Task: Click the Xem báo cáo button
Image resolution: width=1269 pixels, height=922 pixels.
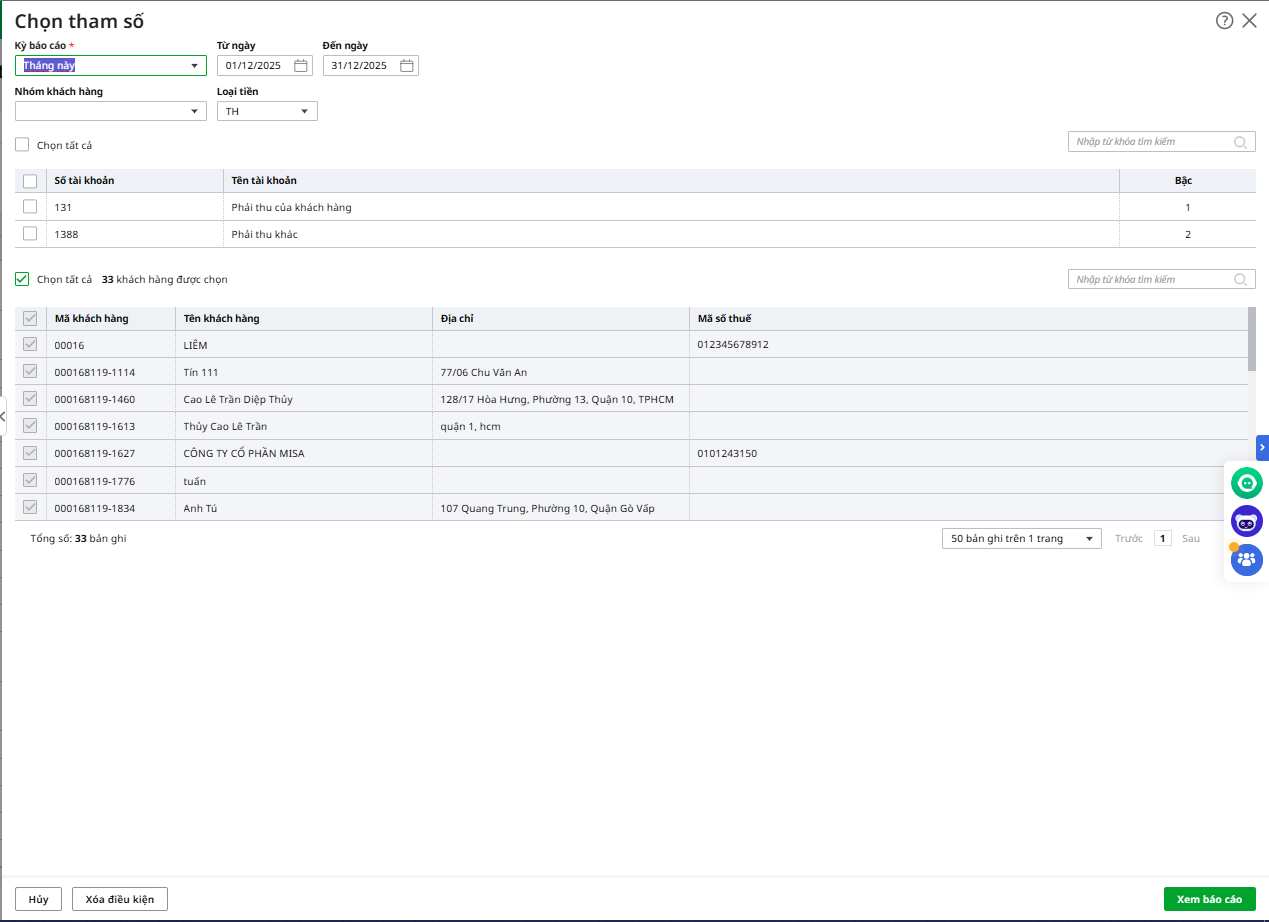Action: (1209, 899)
